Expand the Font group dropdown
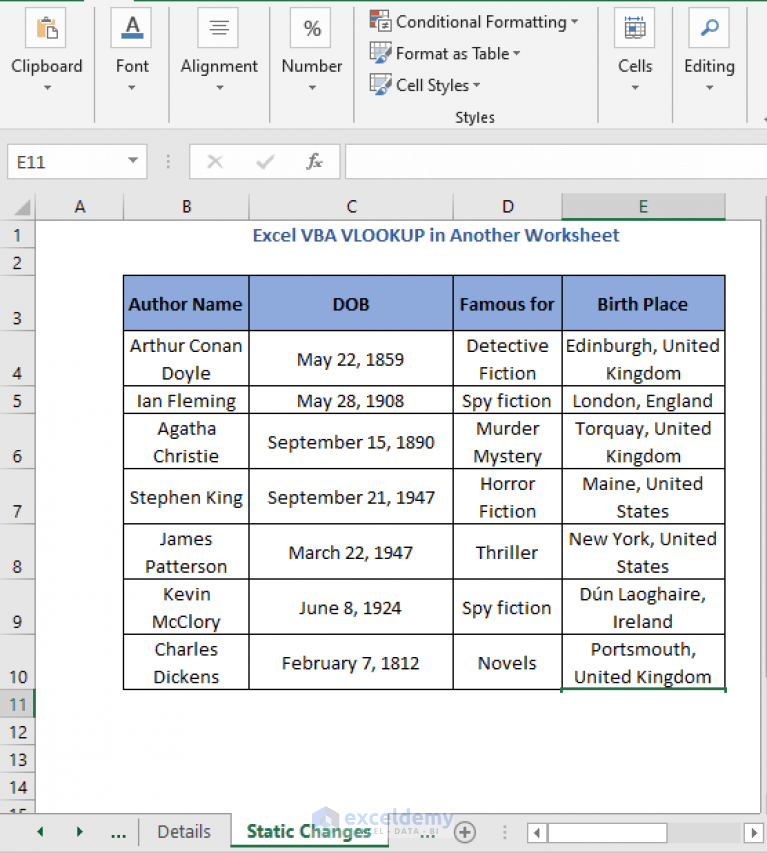This screenshot has width=767, height=853. (x=132, y=88)
